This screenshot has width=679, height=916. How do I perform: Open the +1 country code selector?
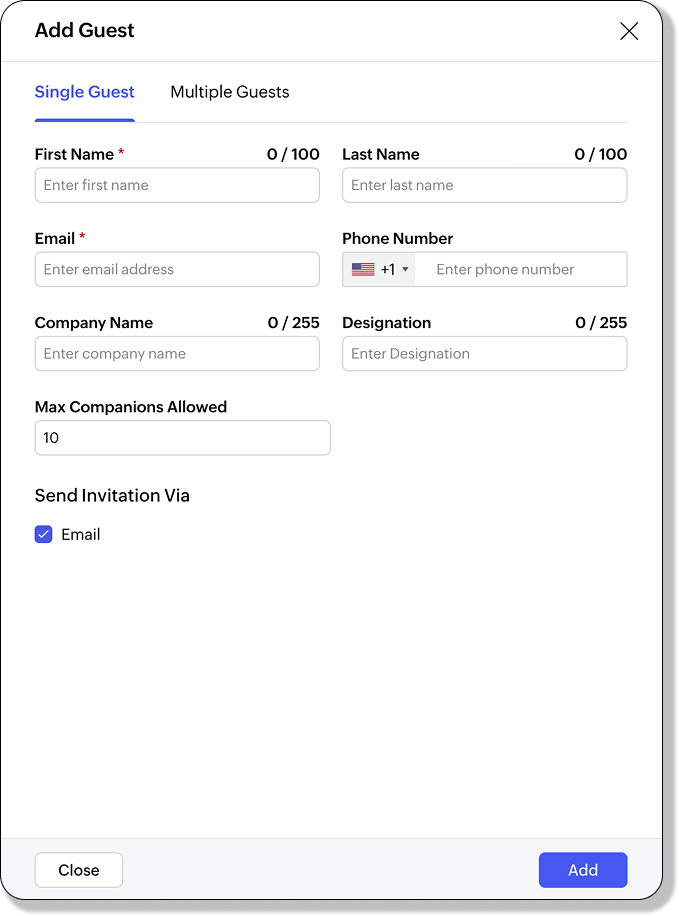pos(388,269)
